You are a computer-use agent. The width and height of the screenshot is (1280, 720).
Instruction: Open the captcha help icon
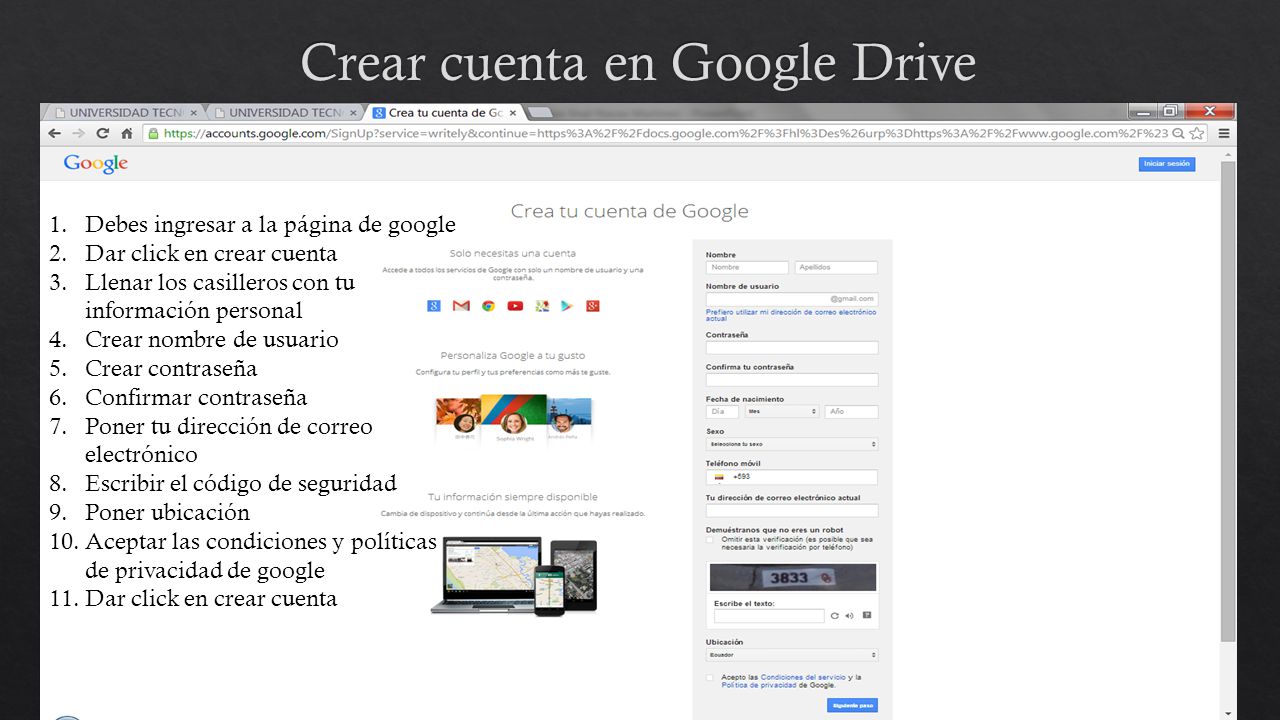click(x=866, y=616)
